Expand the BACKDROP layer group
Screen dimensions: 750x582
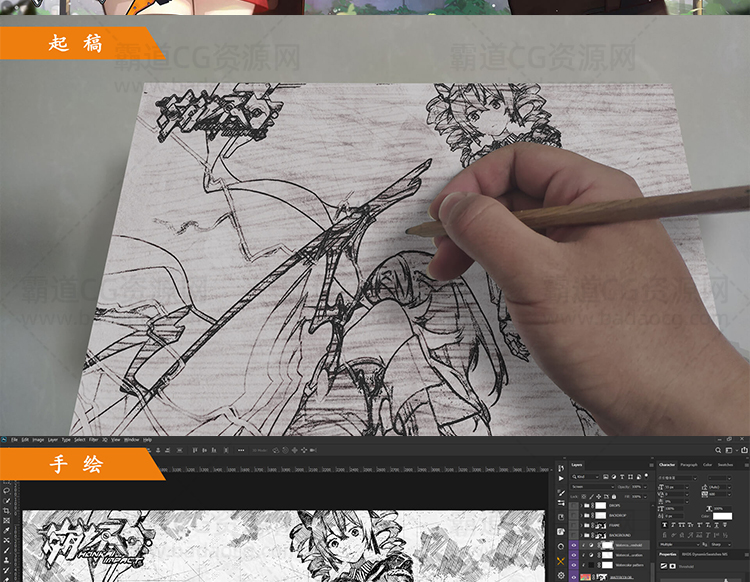582,516
